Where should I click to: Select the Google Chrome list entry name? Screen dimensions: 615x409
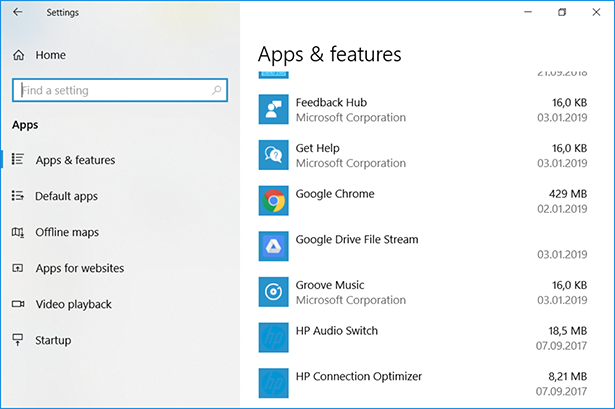(x=335, y=194)
